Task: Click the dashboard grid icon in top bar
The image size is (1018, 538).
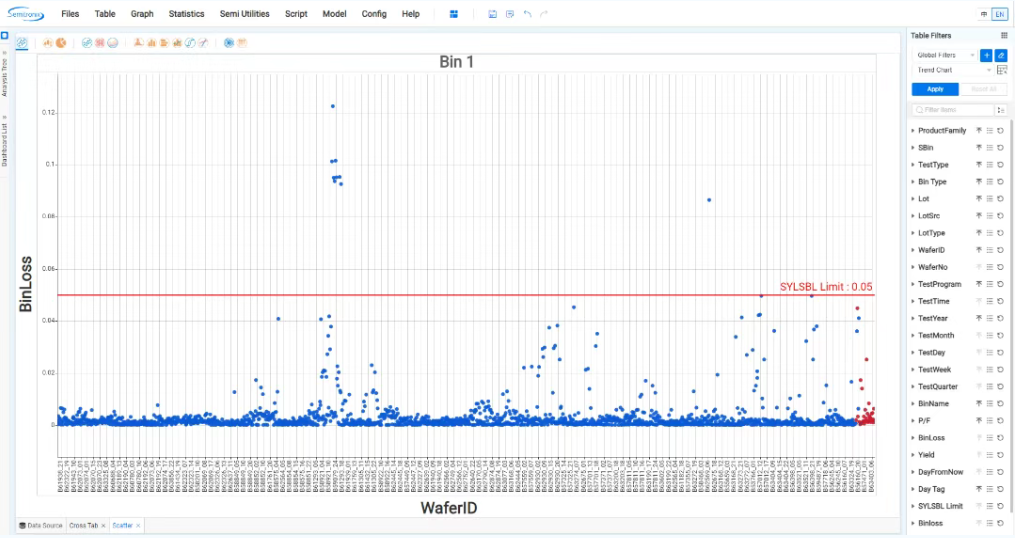Action: (454, 14)
